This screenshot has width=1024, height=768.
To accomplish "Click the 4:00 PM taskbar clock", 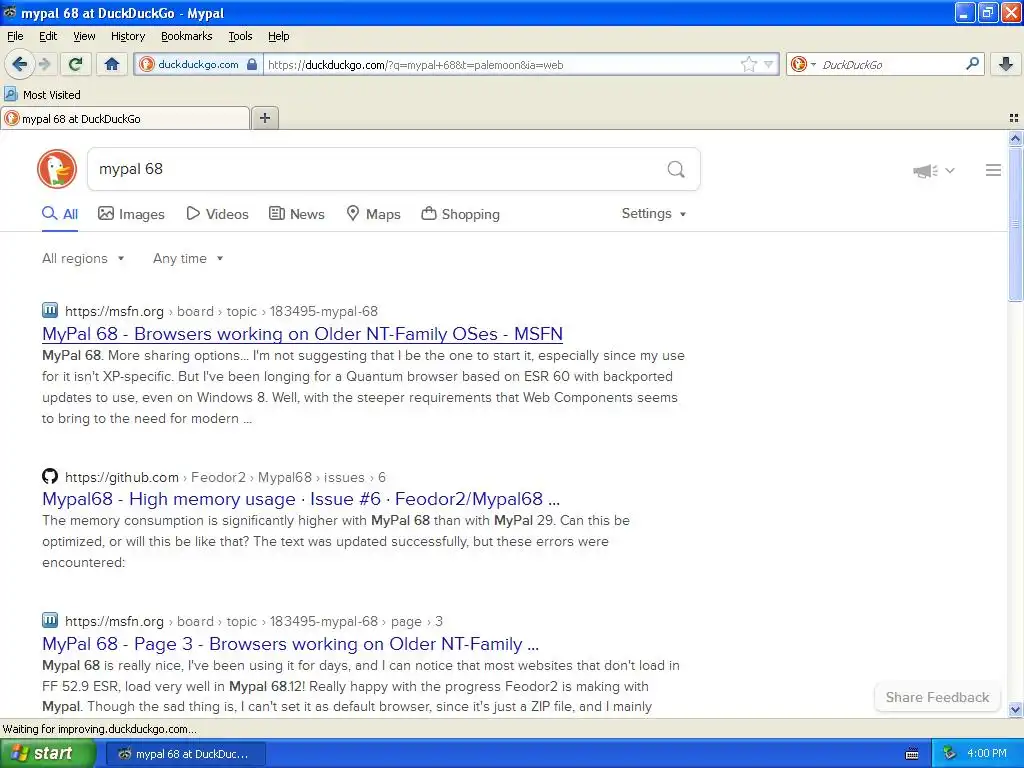I will 987,753.
